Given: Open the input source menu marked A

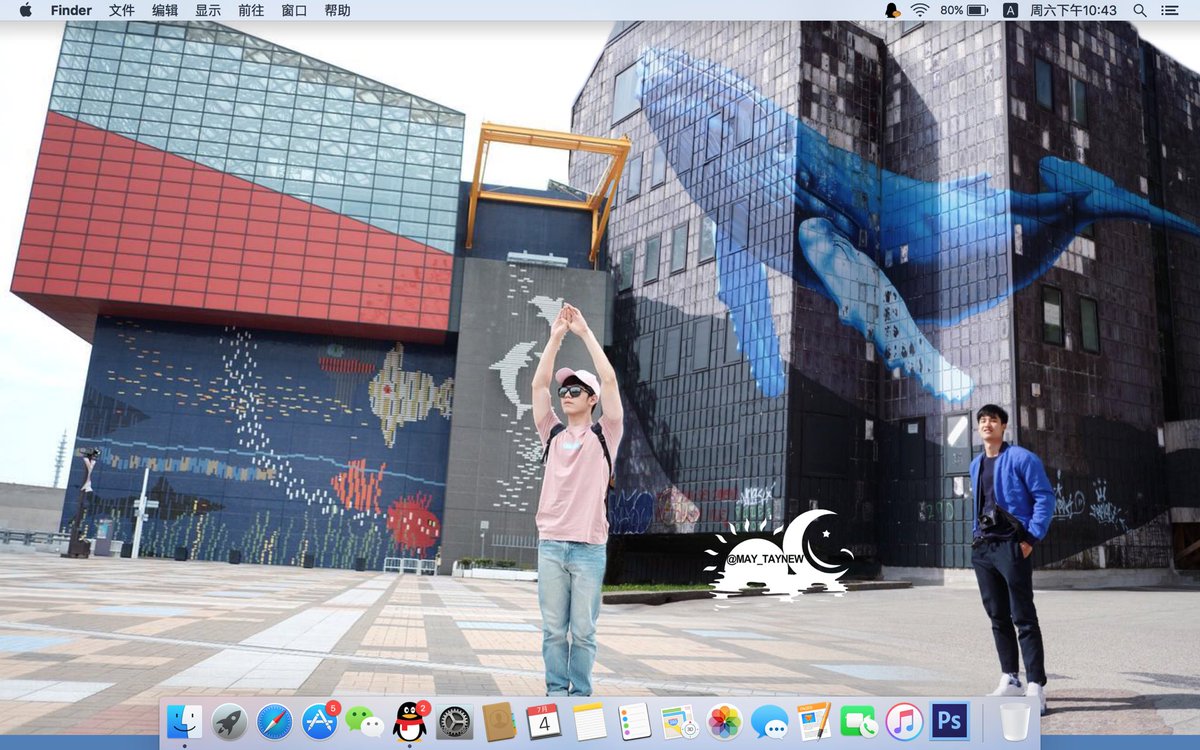Looking at the screenshot, I should pos(1010,10).
